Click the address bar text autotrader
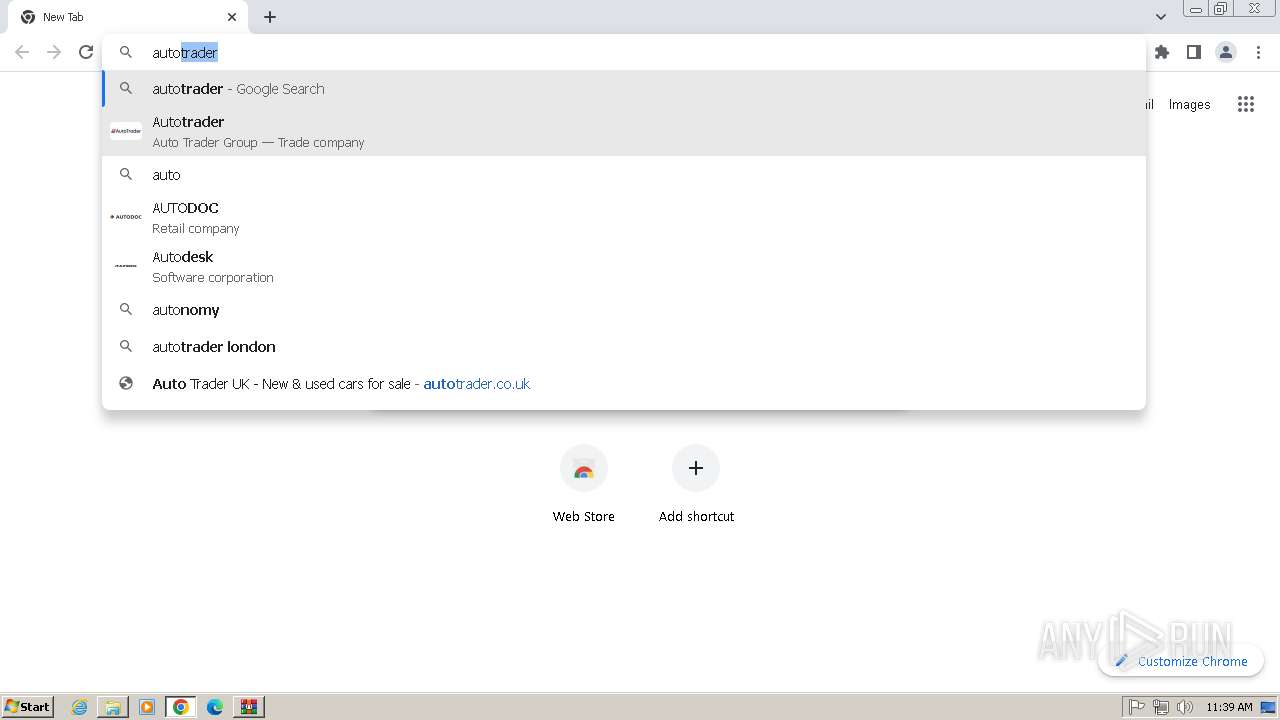Viewport: 1280px width, 720px height. click(x=185, y=52)
